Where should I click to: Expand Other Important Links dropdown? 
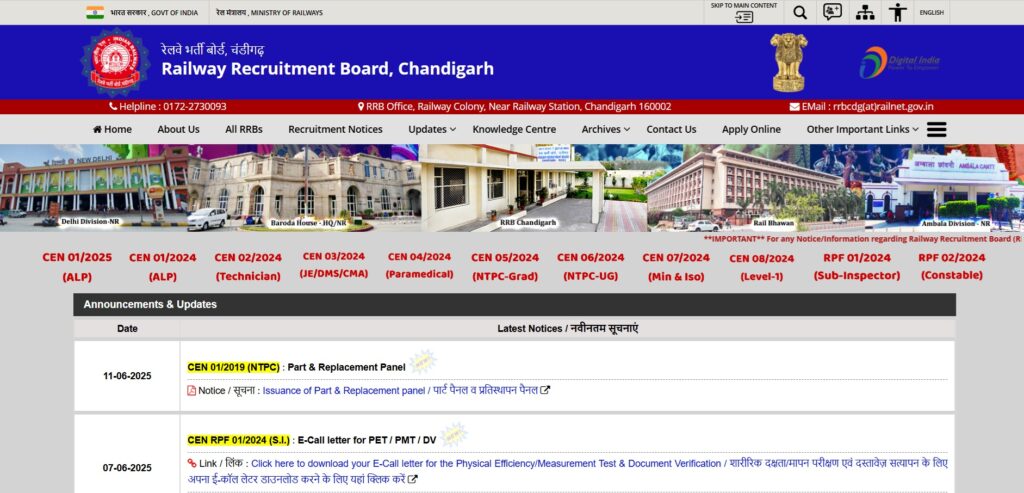tap(862, 129)
